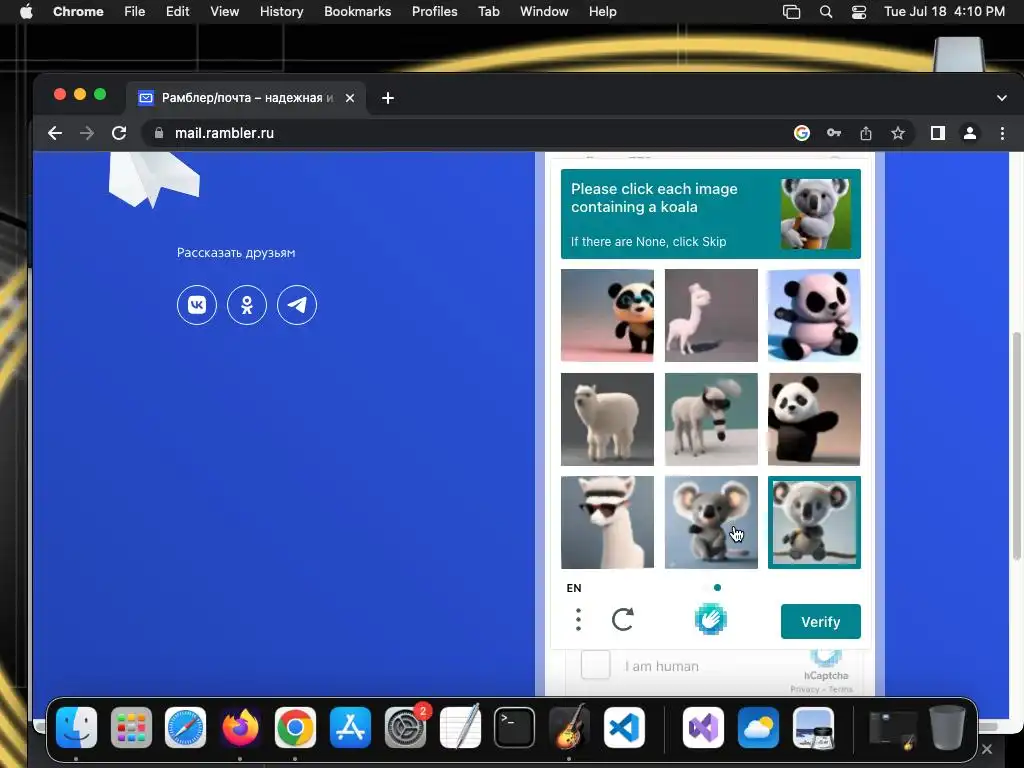Open Control Center in menu bar

pos(859,12)
